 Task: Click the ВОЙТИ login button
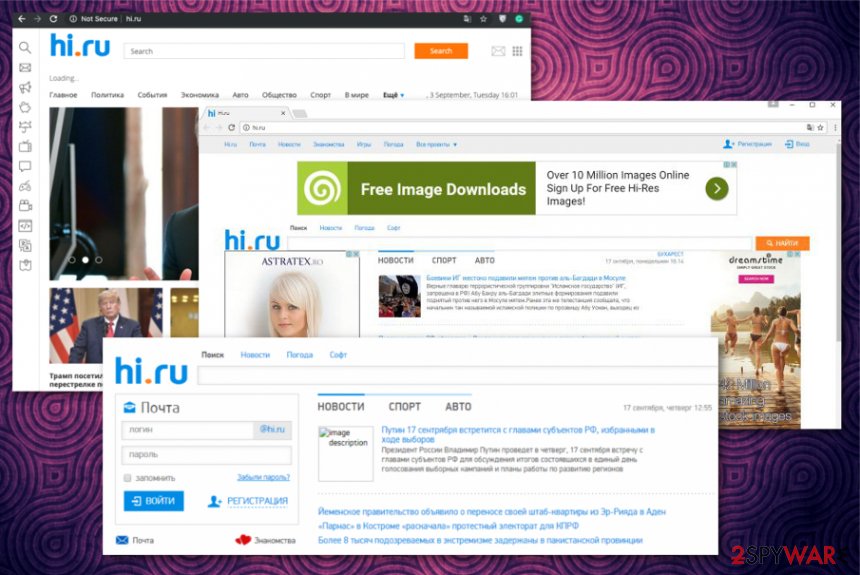[154, 501]
